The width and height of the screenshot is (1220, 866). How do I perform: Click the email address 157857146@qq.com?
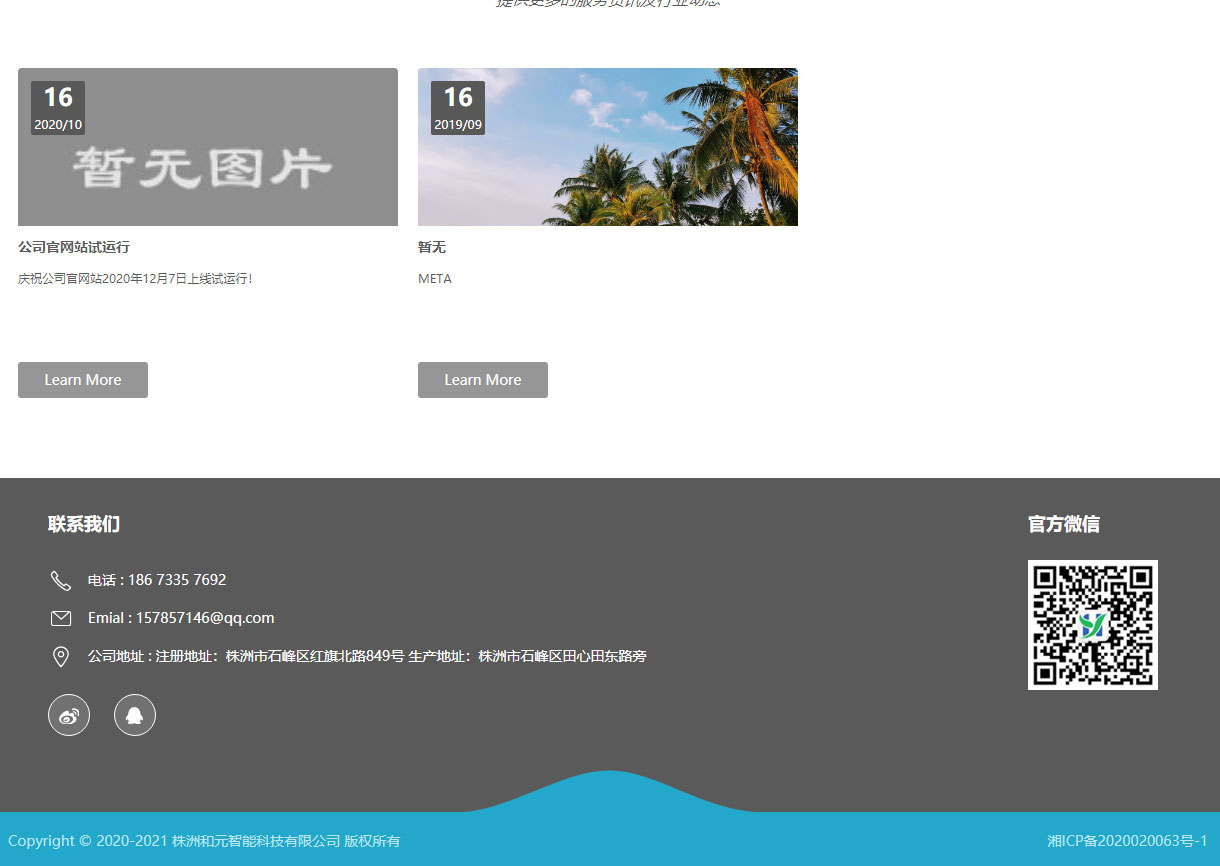coord(205,618)
